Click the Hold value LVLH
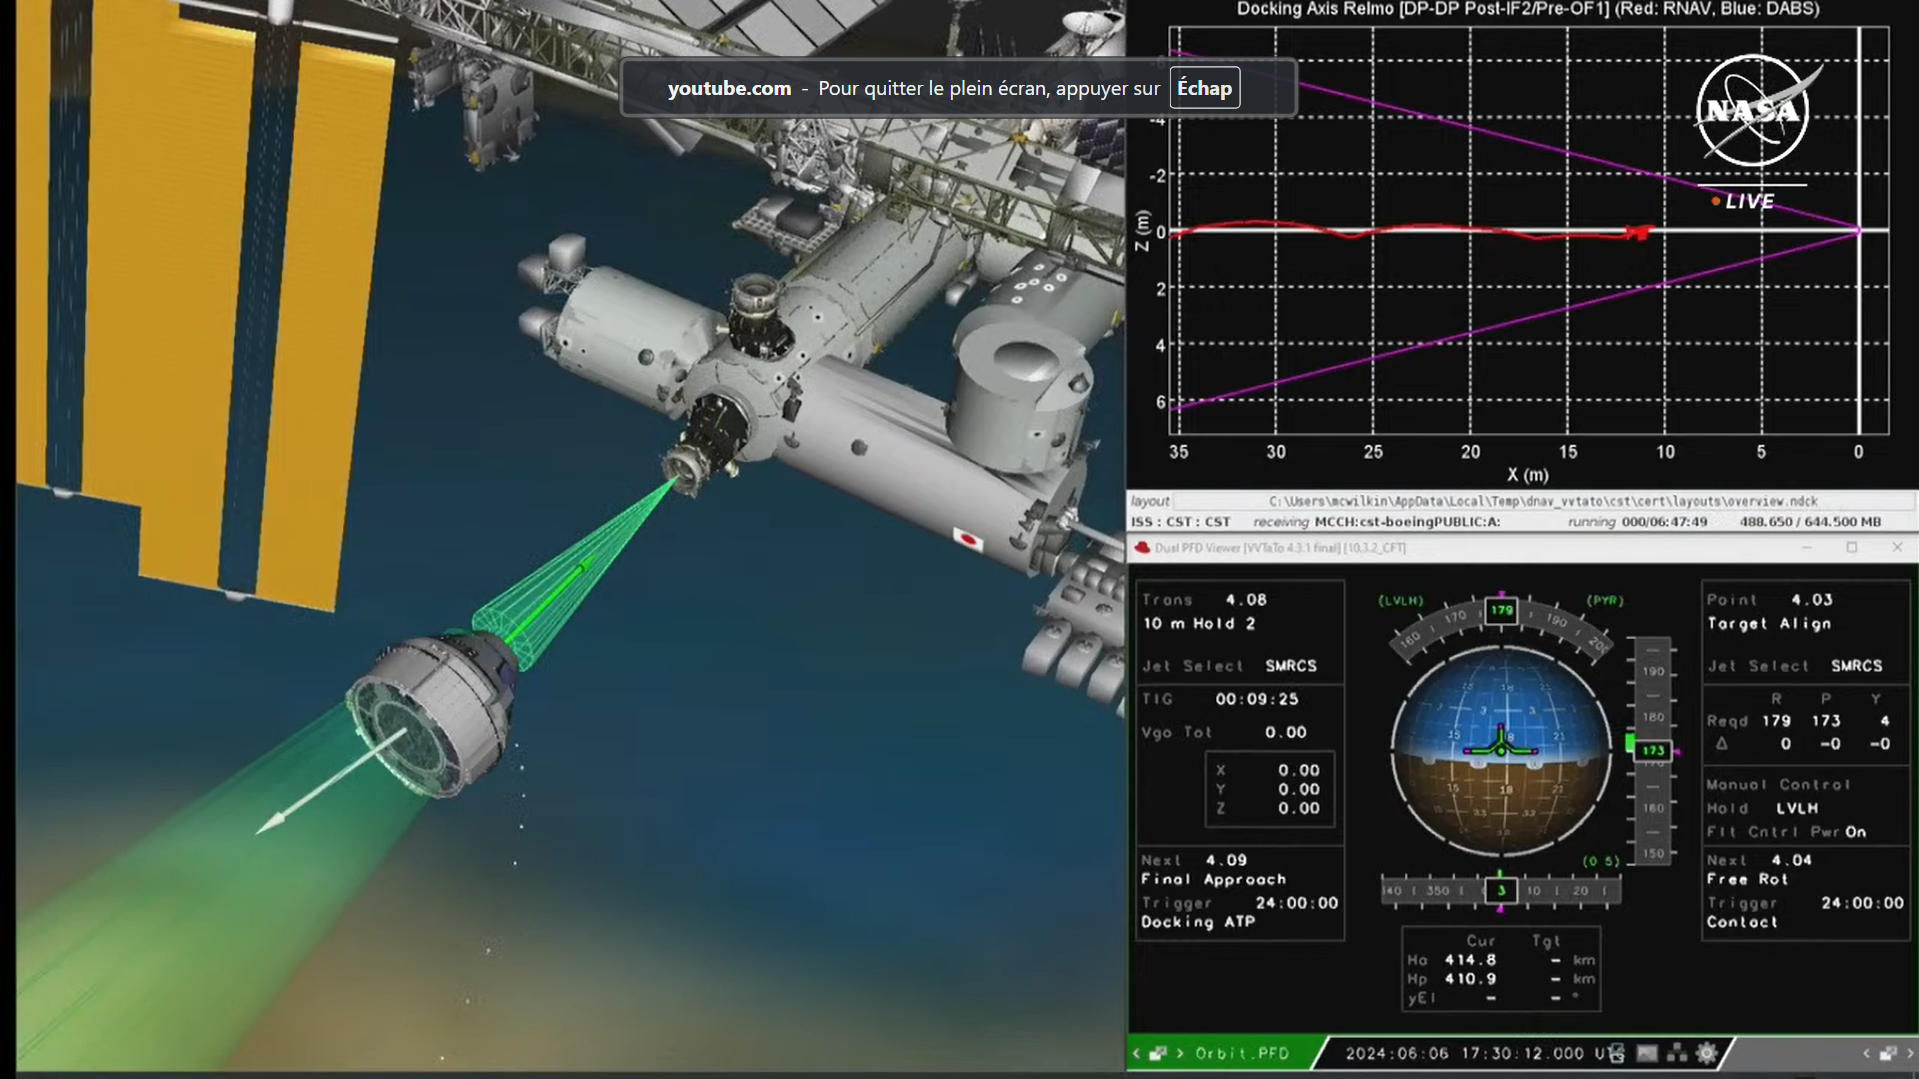Screen dimensions: 1919x1079 pyautogui.click(x=1797, y=808)
